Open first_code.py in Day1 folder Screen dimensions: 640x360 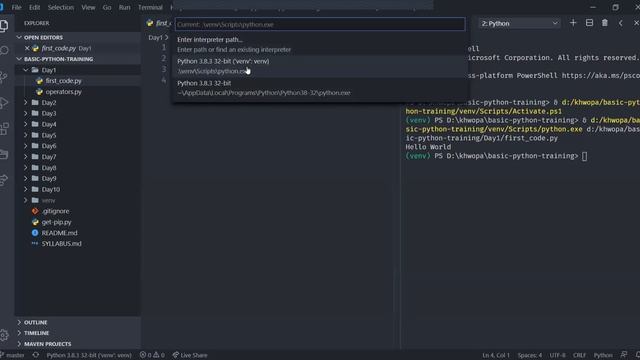63,81
